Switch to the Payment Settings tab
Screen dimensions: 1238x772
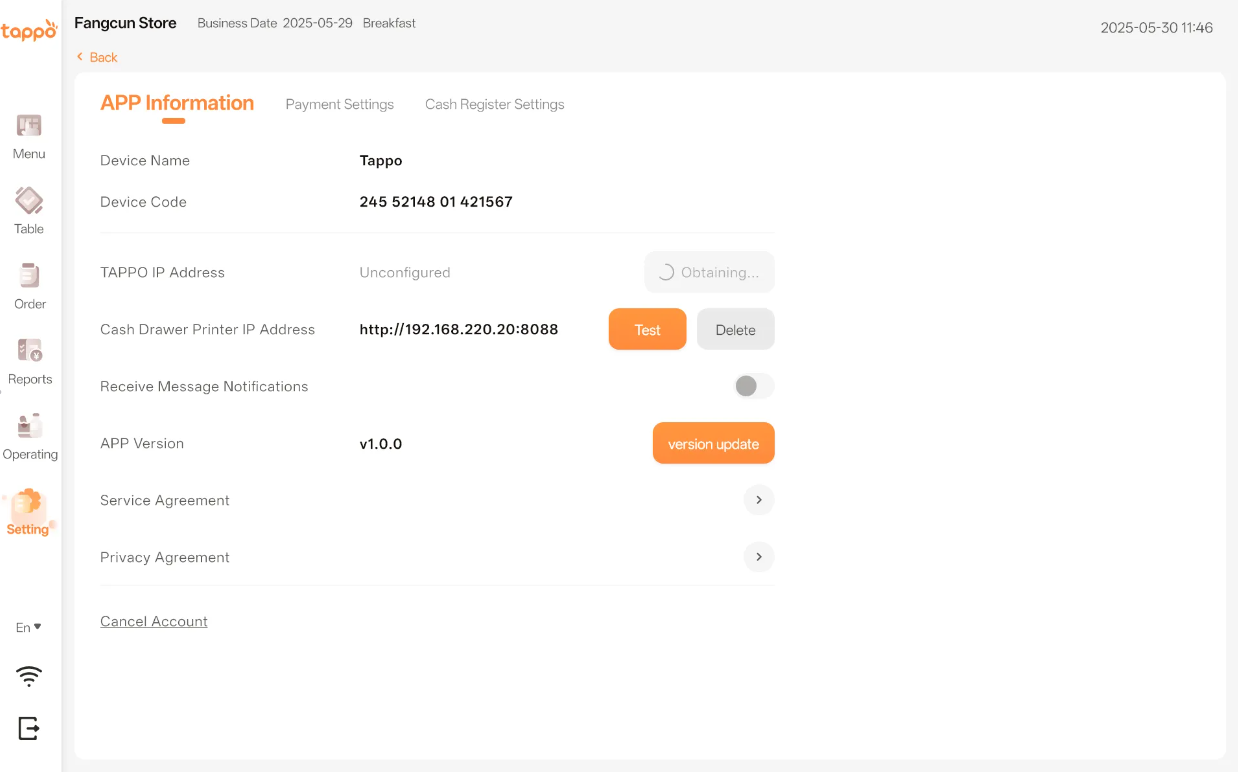tap(339, 104)
